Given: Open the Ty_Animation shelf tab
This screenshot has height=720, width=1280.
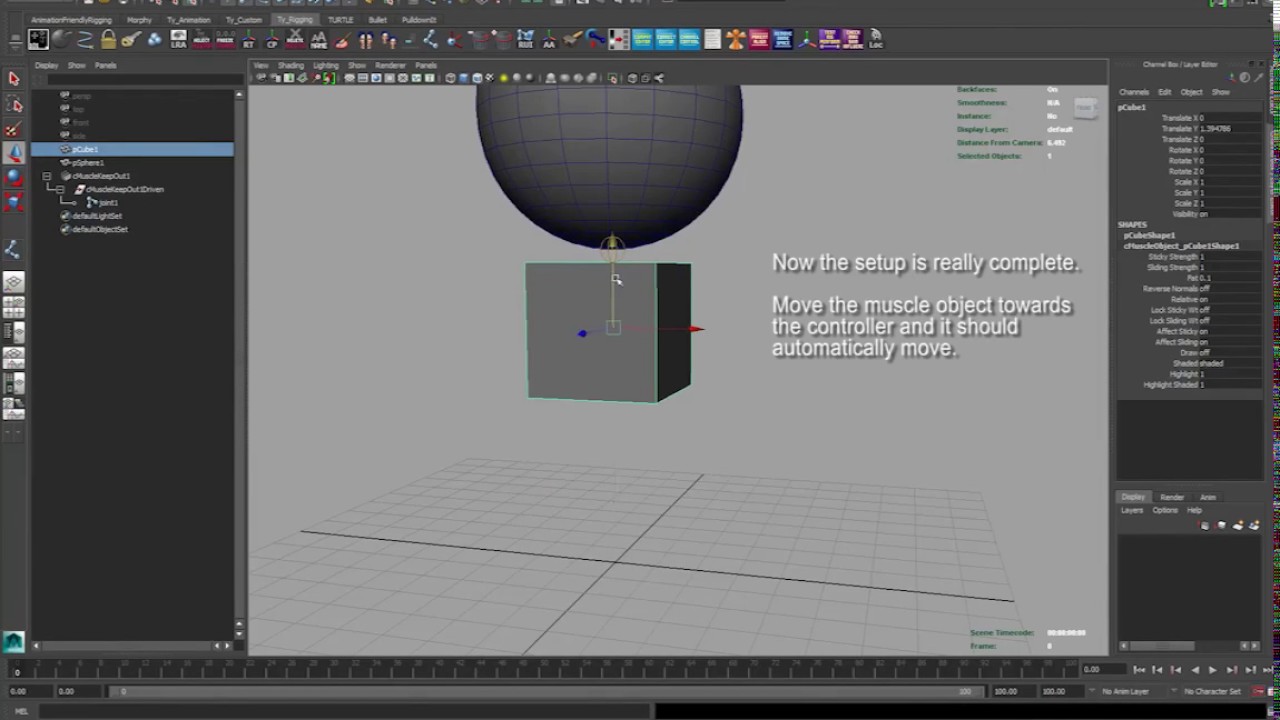Looking at the screenshot, I should [189, 20].
